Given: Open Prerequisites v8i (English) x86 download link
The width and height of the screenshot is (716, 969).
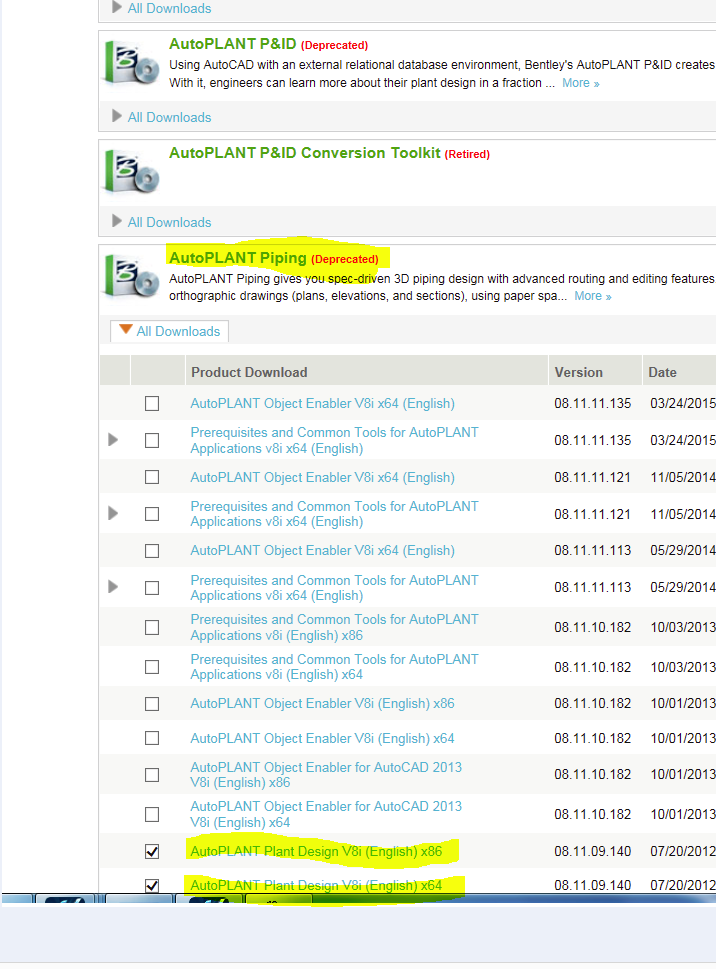Looking at the screenshot, I should (x=334, y=627).
